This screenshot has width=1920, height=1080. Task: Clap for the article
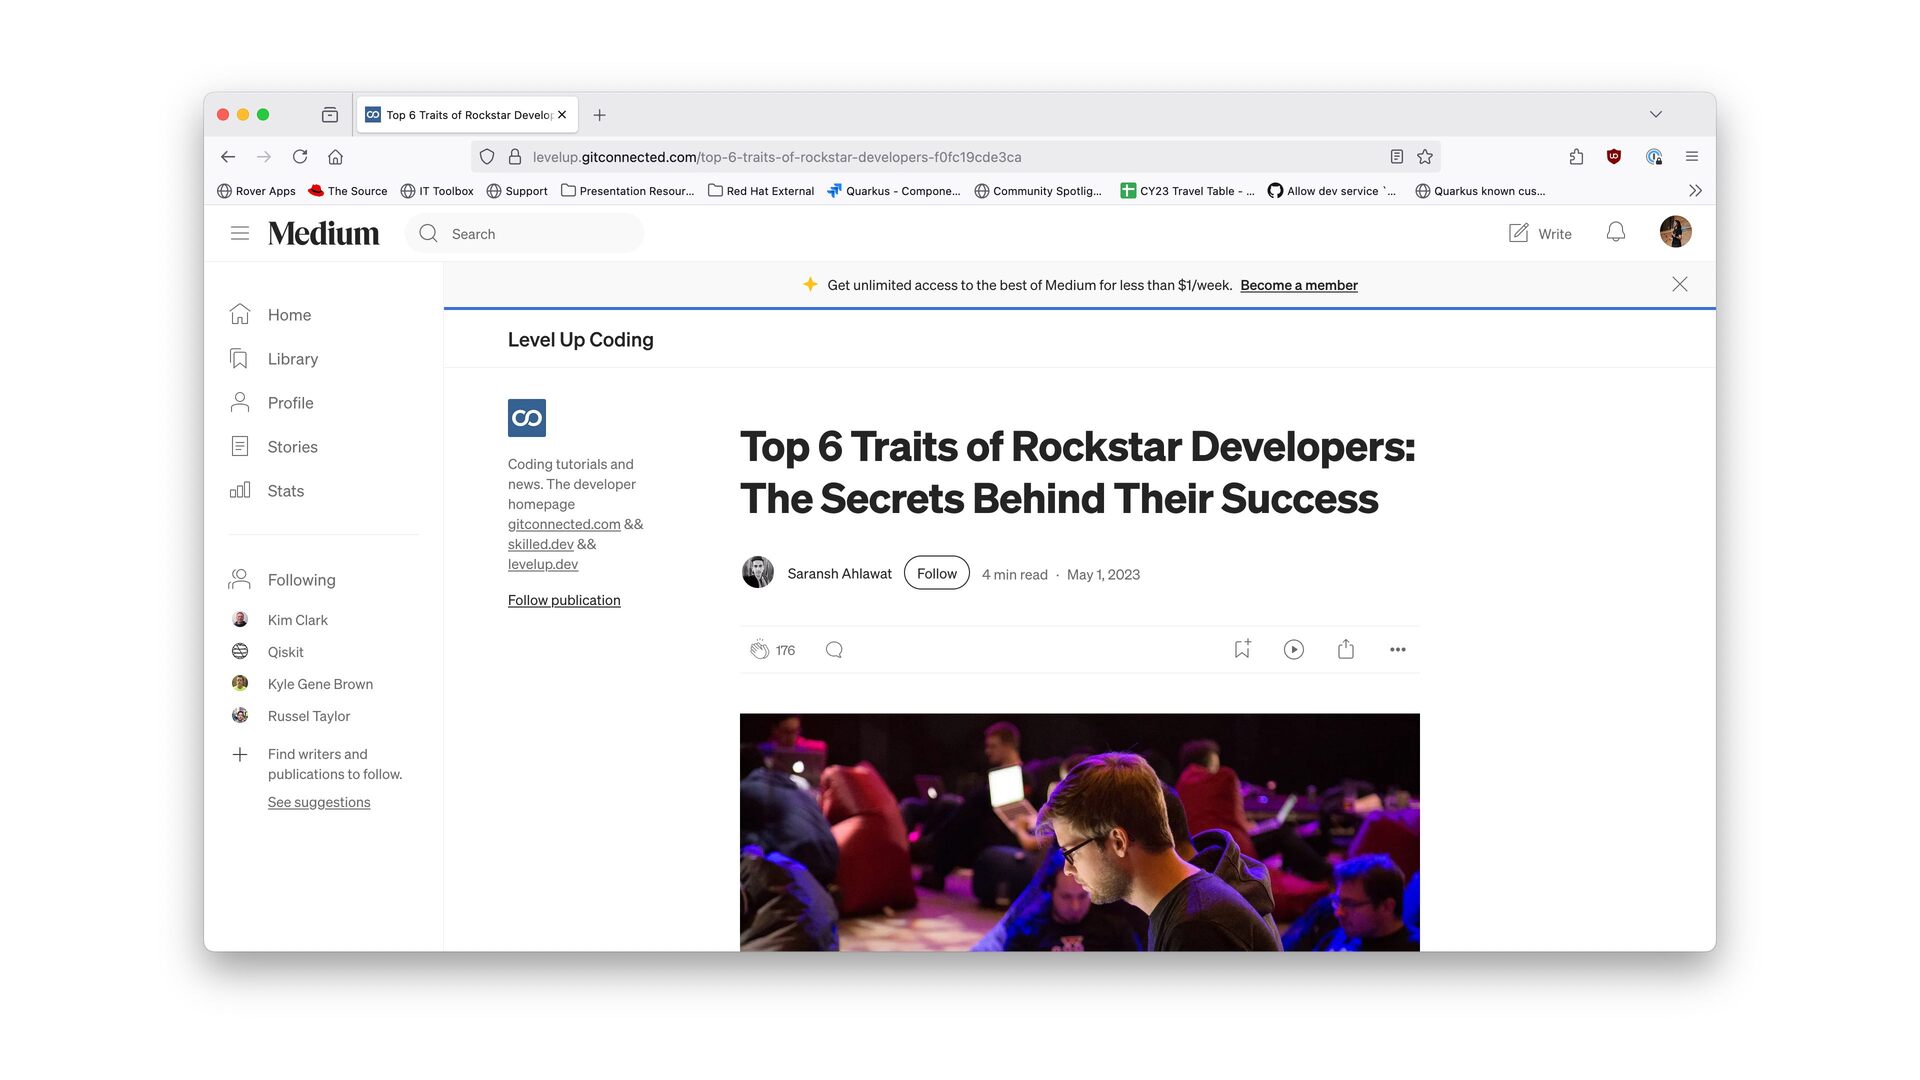tap(760, 650)
